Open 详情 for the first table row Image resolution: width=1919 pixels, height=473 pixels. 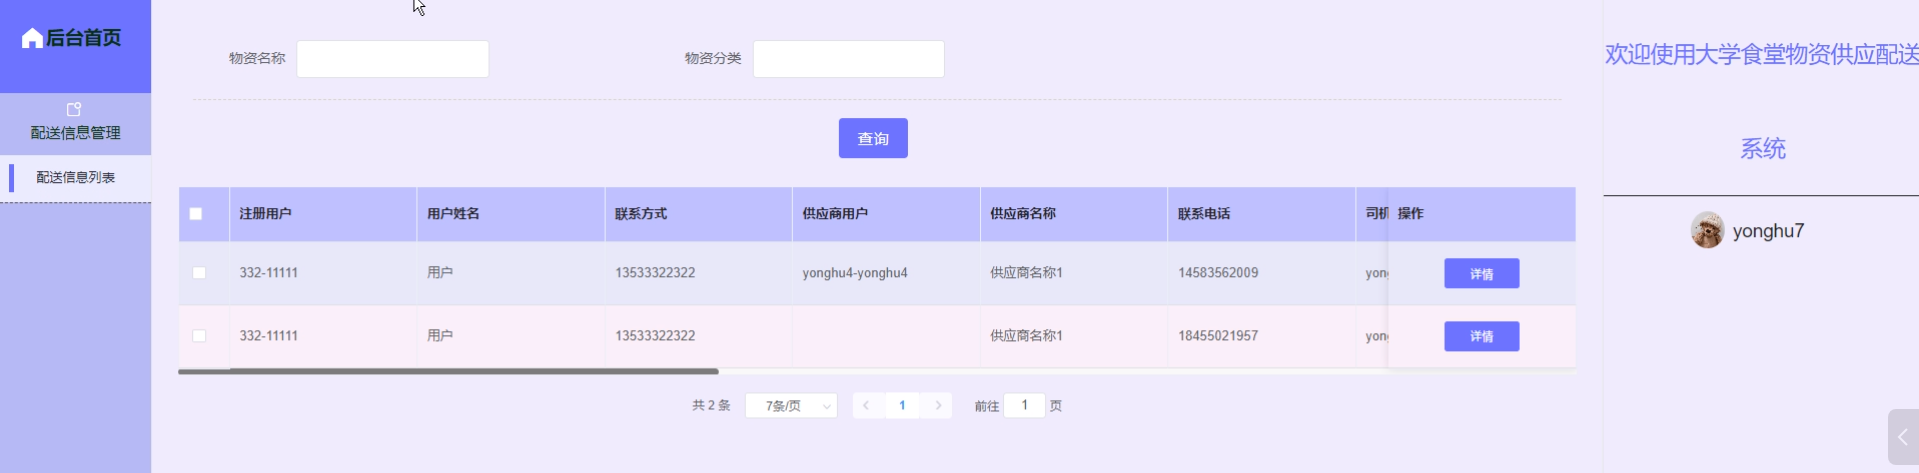click(x=1481, y=273)
